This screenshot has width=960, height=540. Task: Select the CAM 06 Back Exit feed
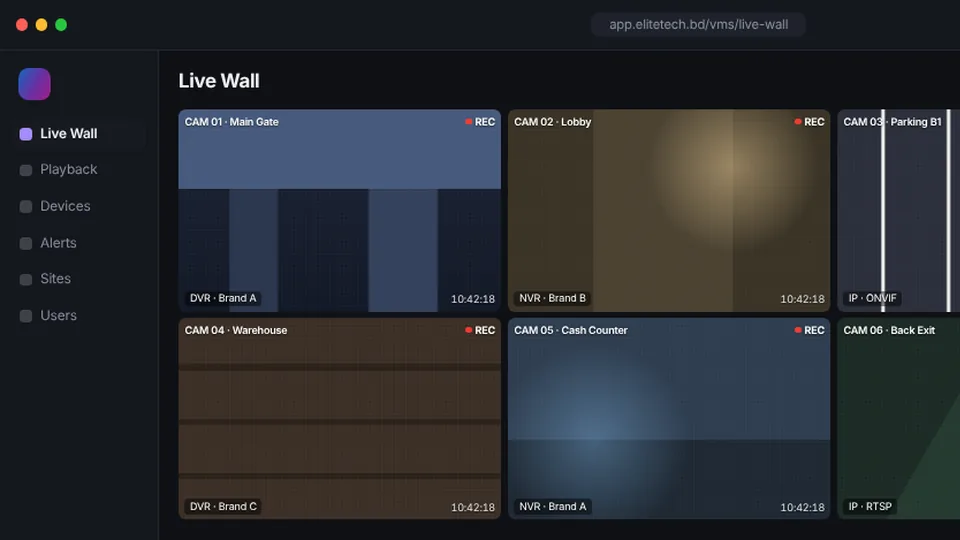pyautogui.click(x=899, y=418)
